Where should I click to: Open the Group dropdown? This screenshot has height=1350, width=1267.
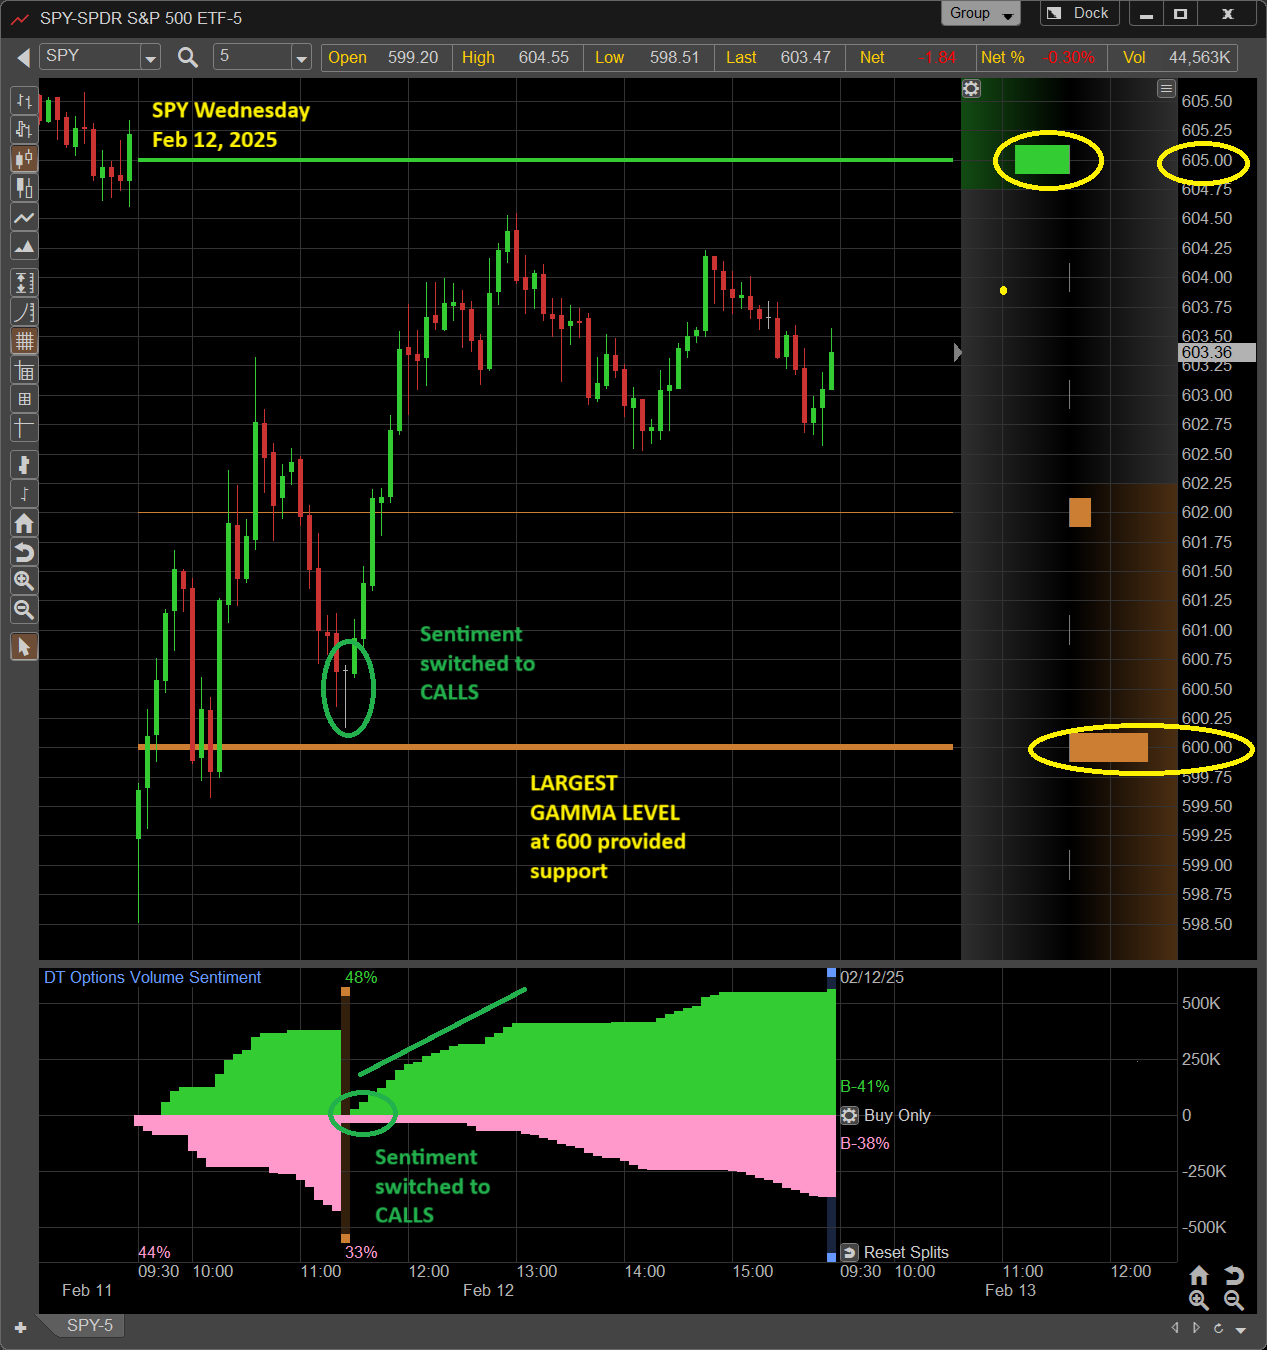980,14
